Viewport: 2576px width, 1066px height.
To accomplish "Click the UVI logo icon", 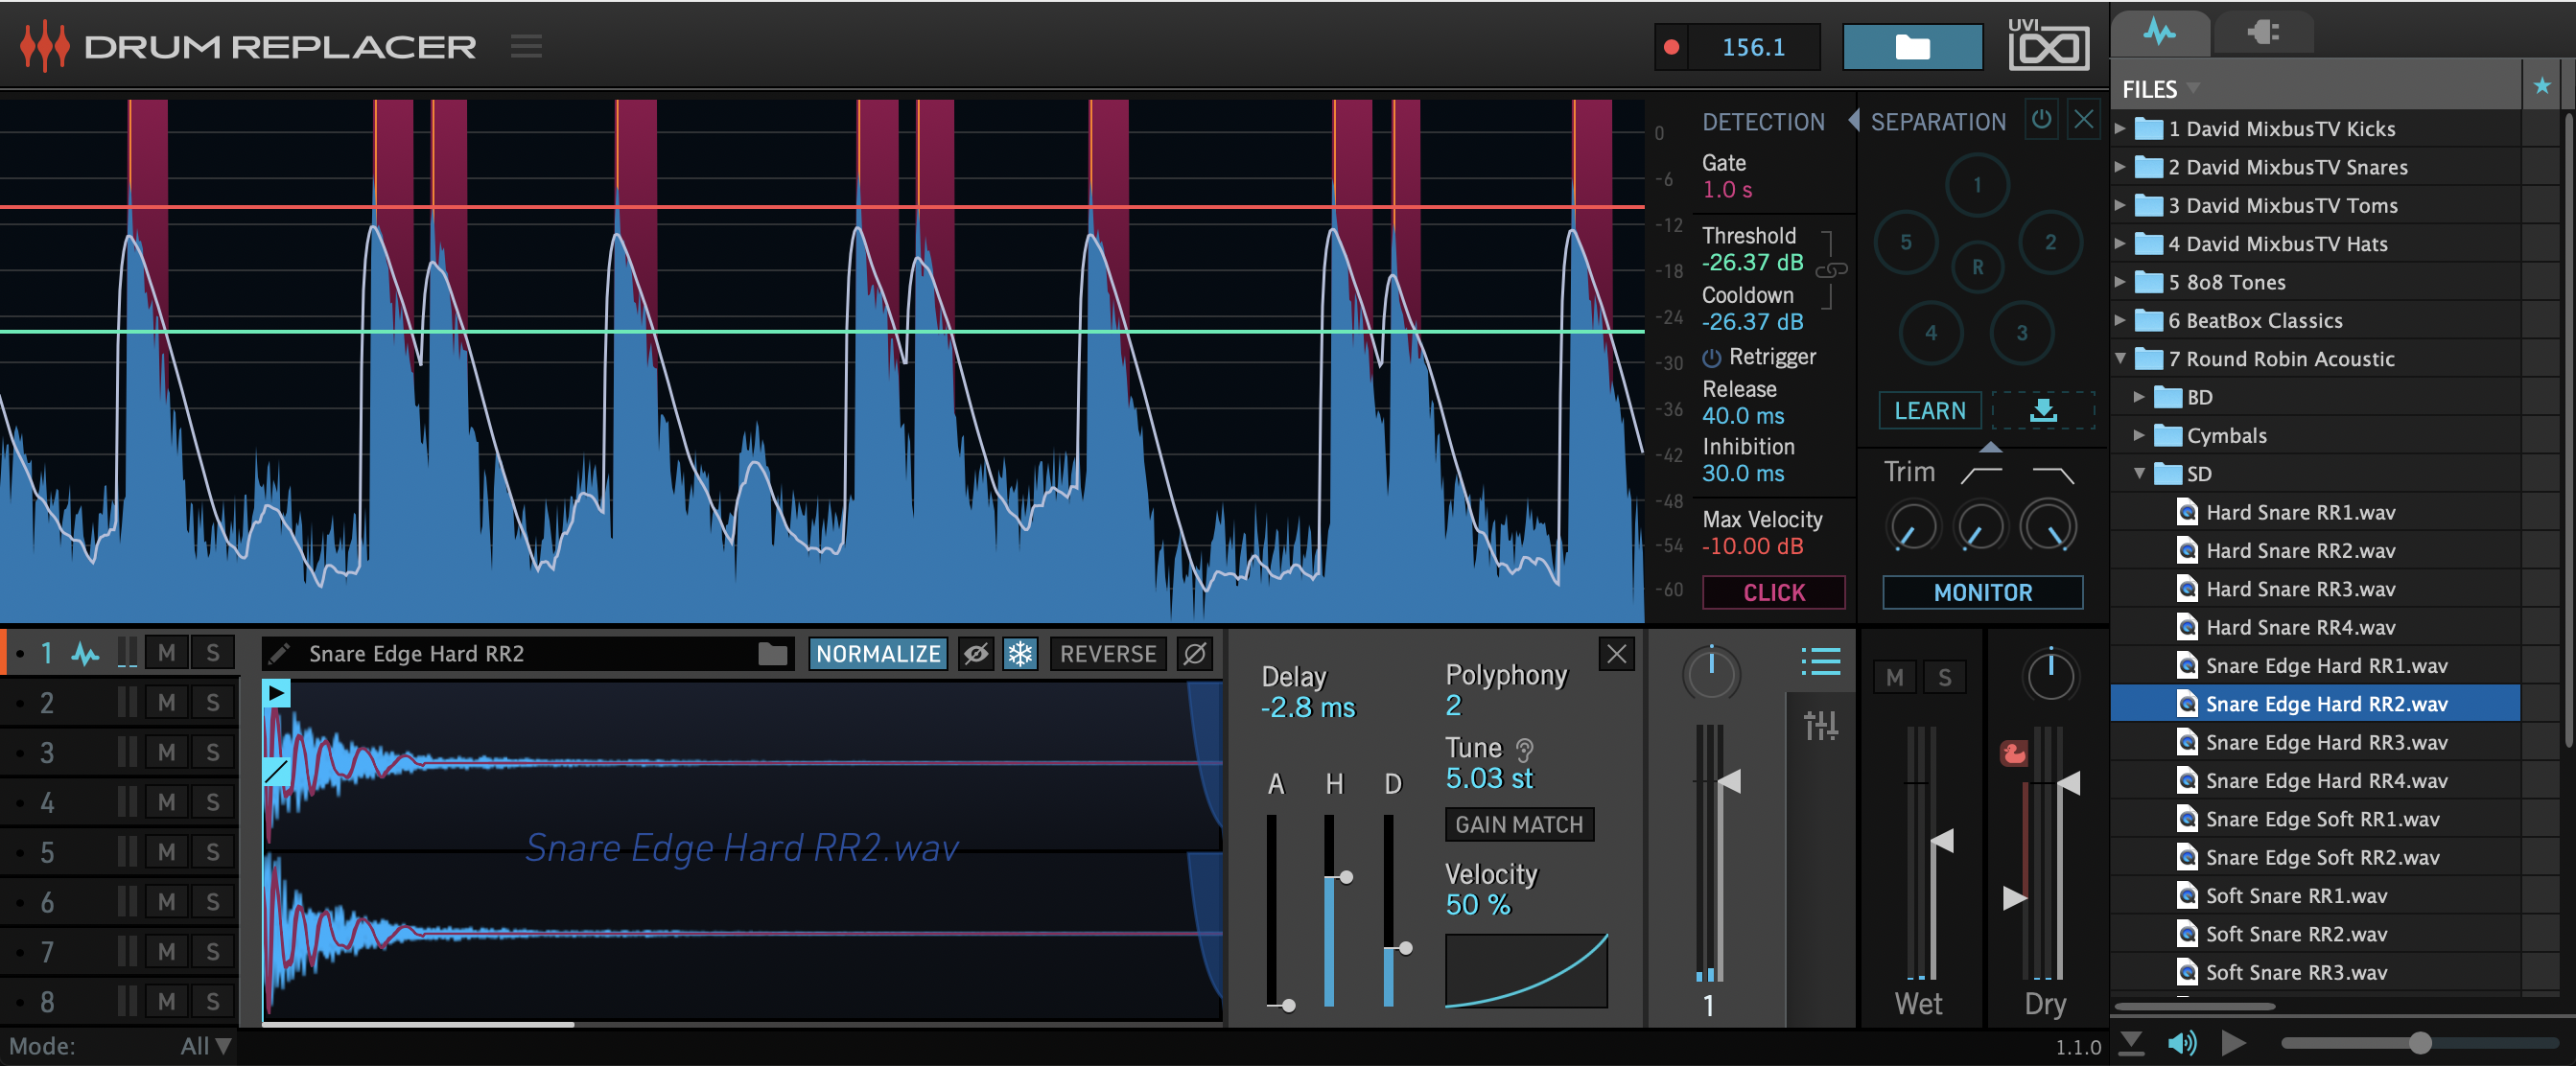I will 2048,44.
